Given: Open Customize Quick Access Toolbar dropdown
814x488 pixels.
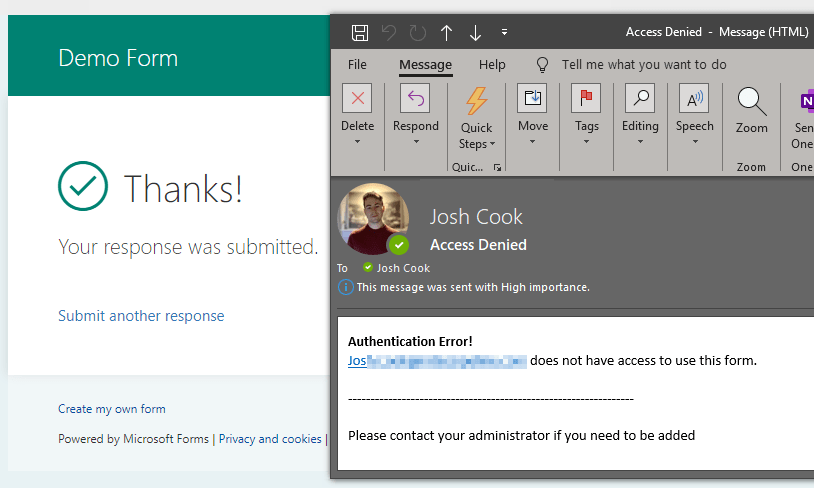Looking at the screenshot, I should (x=504, y=32).
